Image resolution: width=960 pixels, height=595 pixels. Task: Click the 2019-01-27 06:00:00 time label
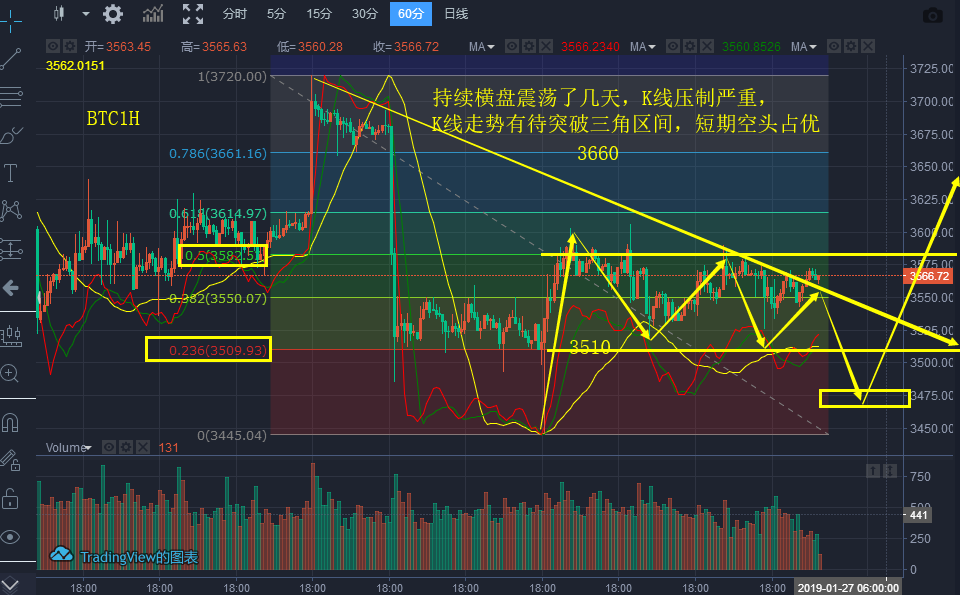[848, 588]
